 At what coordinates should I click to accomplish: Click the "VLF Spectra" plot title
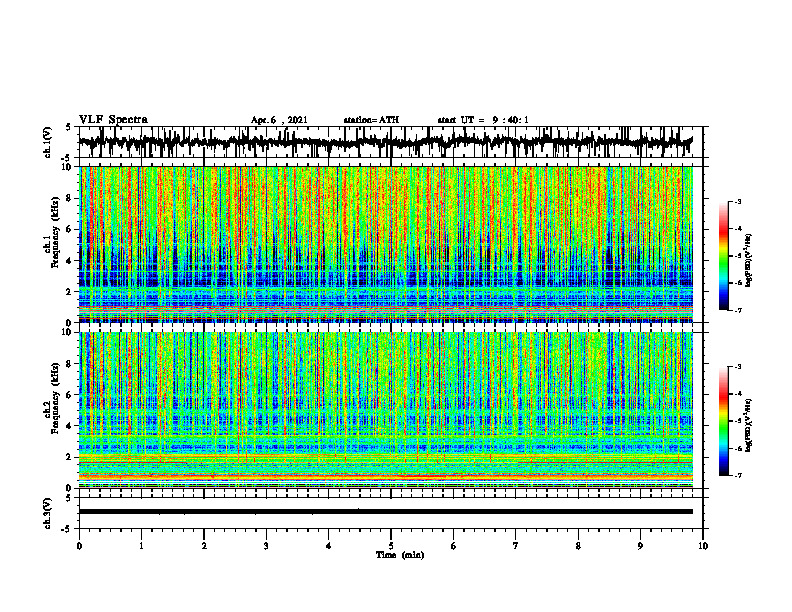tap(113, 120)
